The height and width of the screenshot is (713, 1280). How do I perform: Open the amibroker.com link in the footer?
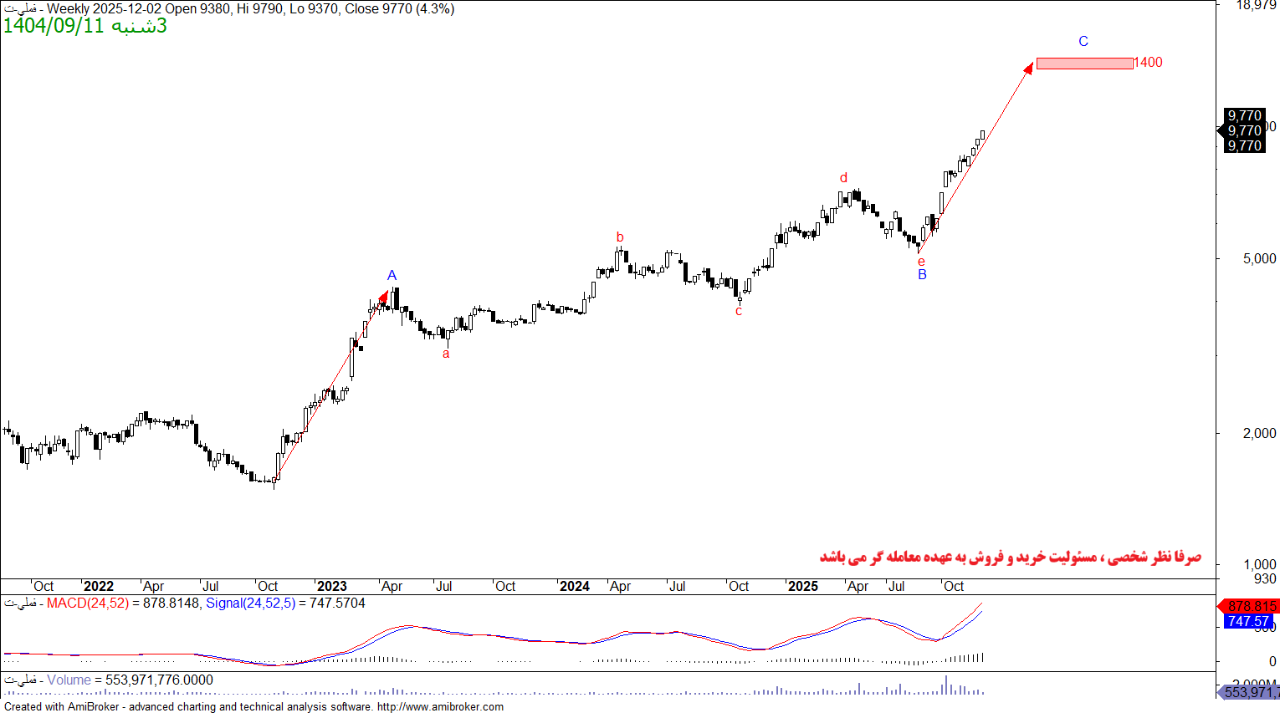click(x=440, y=706)
